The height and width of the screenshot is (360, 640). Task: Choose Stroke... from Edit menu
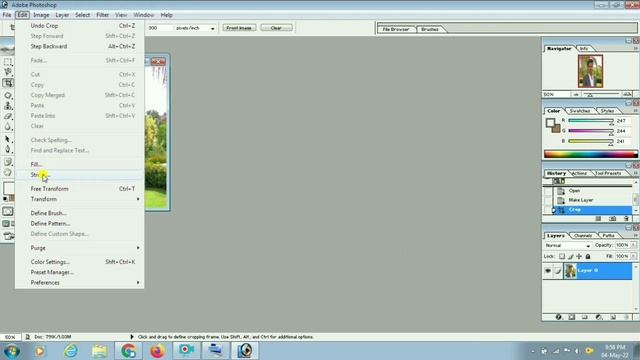80,175
